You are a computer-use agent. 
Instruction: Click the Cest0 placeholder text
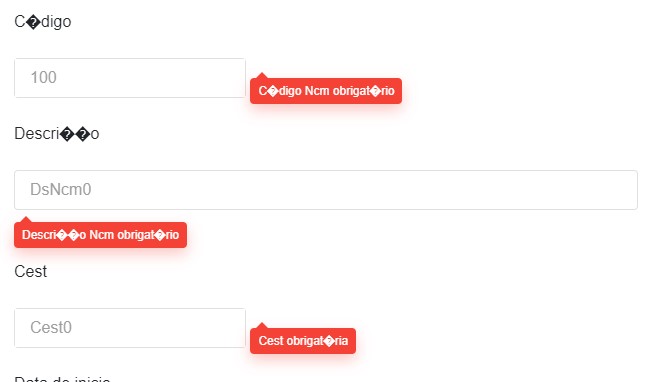[51, 327]
